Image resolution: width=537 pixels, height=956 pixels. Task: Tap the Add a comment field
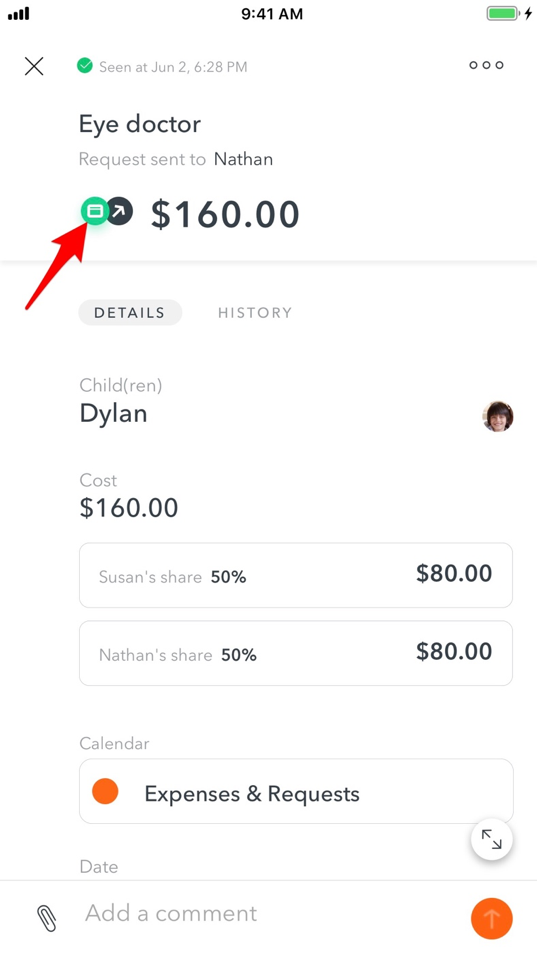268,913
